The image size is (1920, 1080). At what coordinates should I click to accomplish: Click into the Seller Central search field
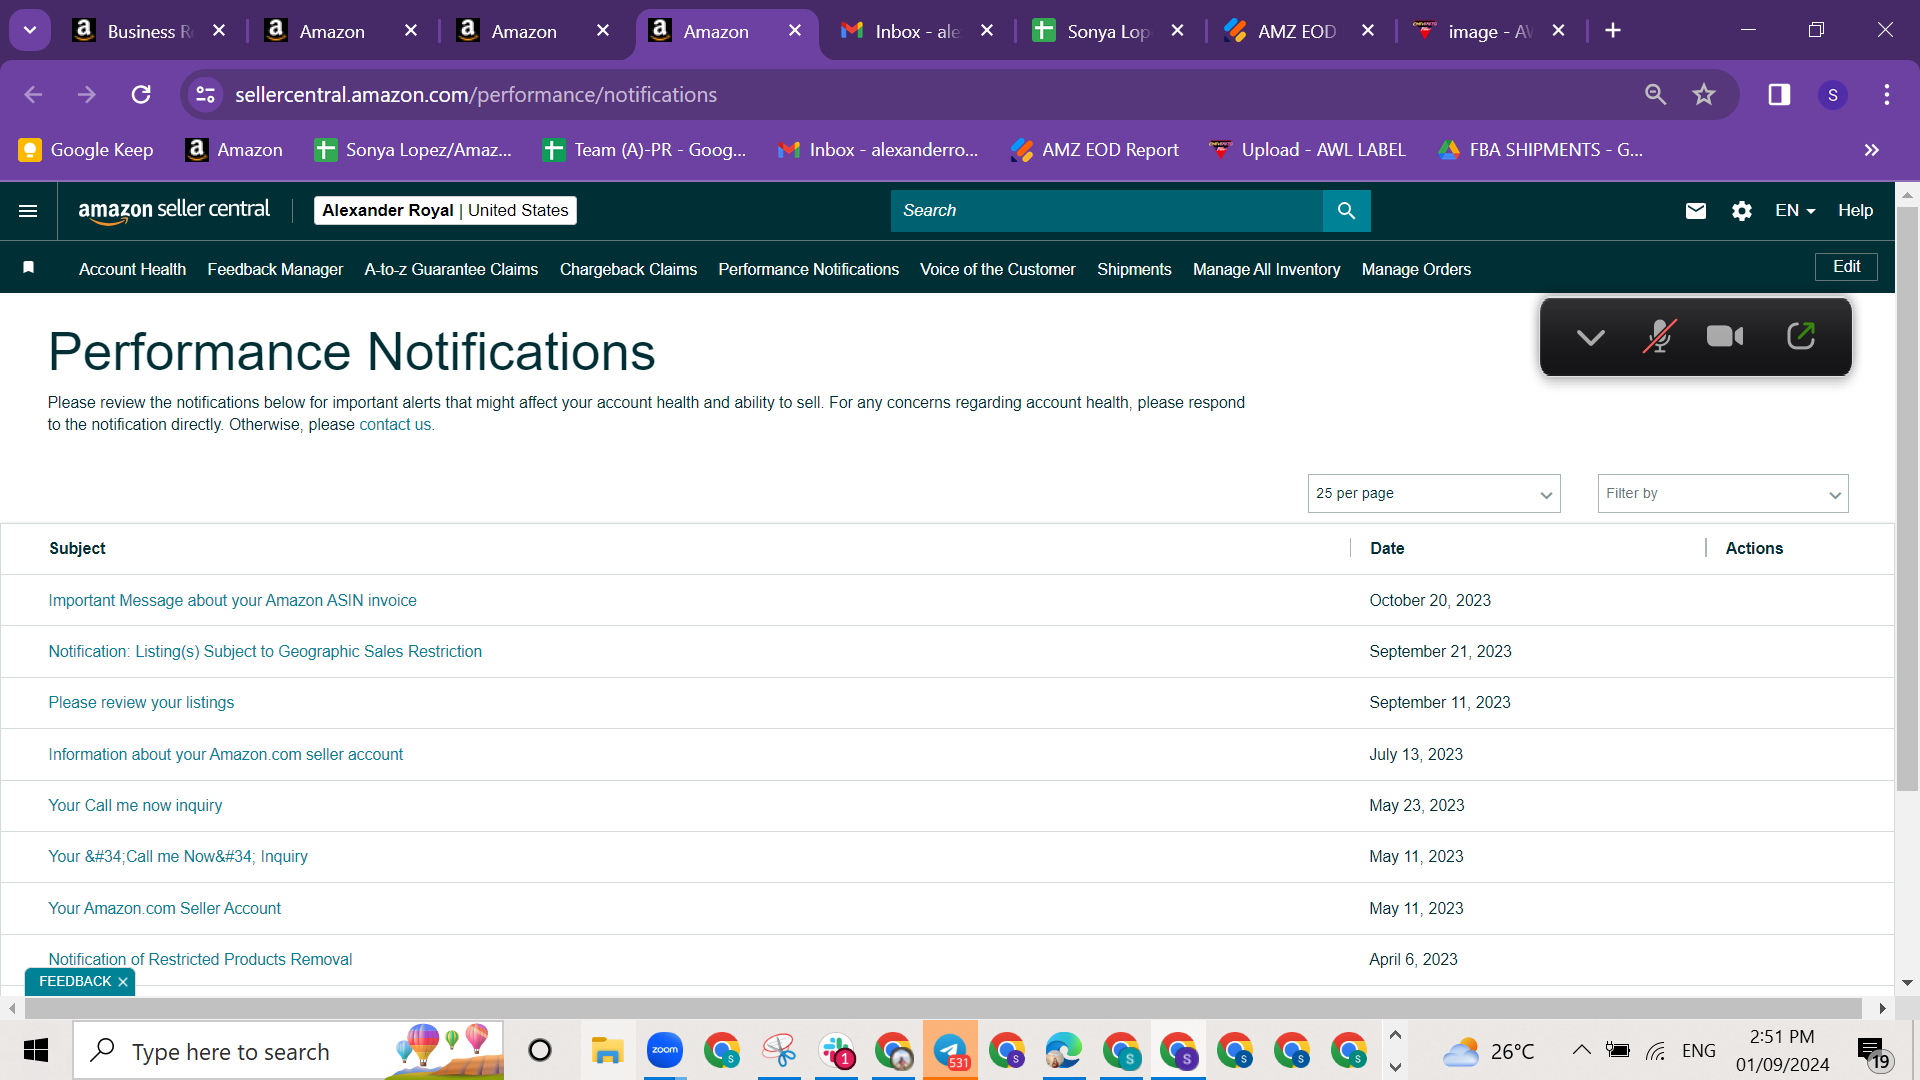coord(1106,211)
